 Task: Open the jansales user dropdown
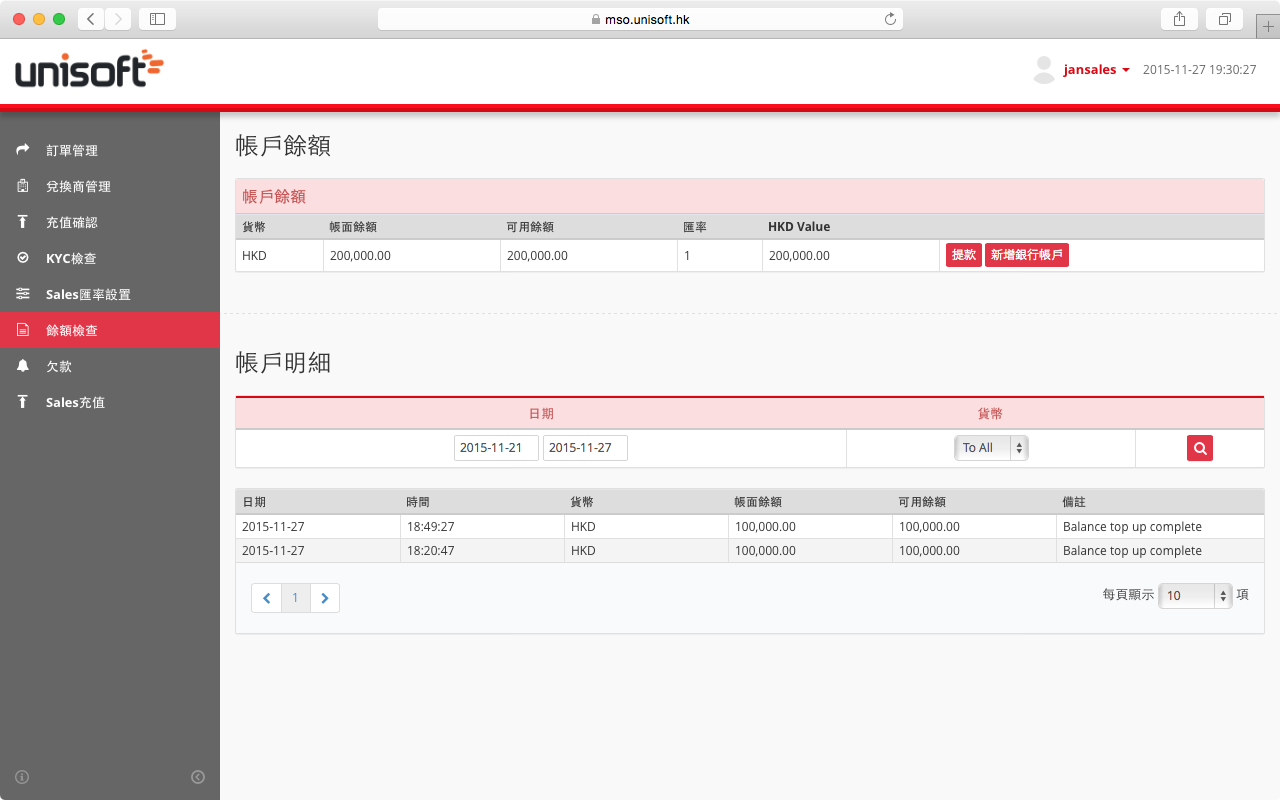pos(1097,70)
